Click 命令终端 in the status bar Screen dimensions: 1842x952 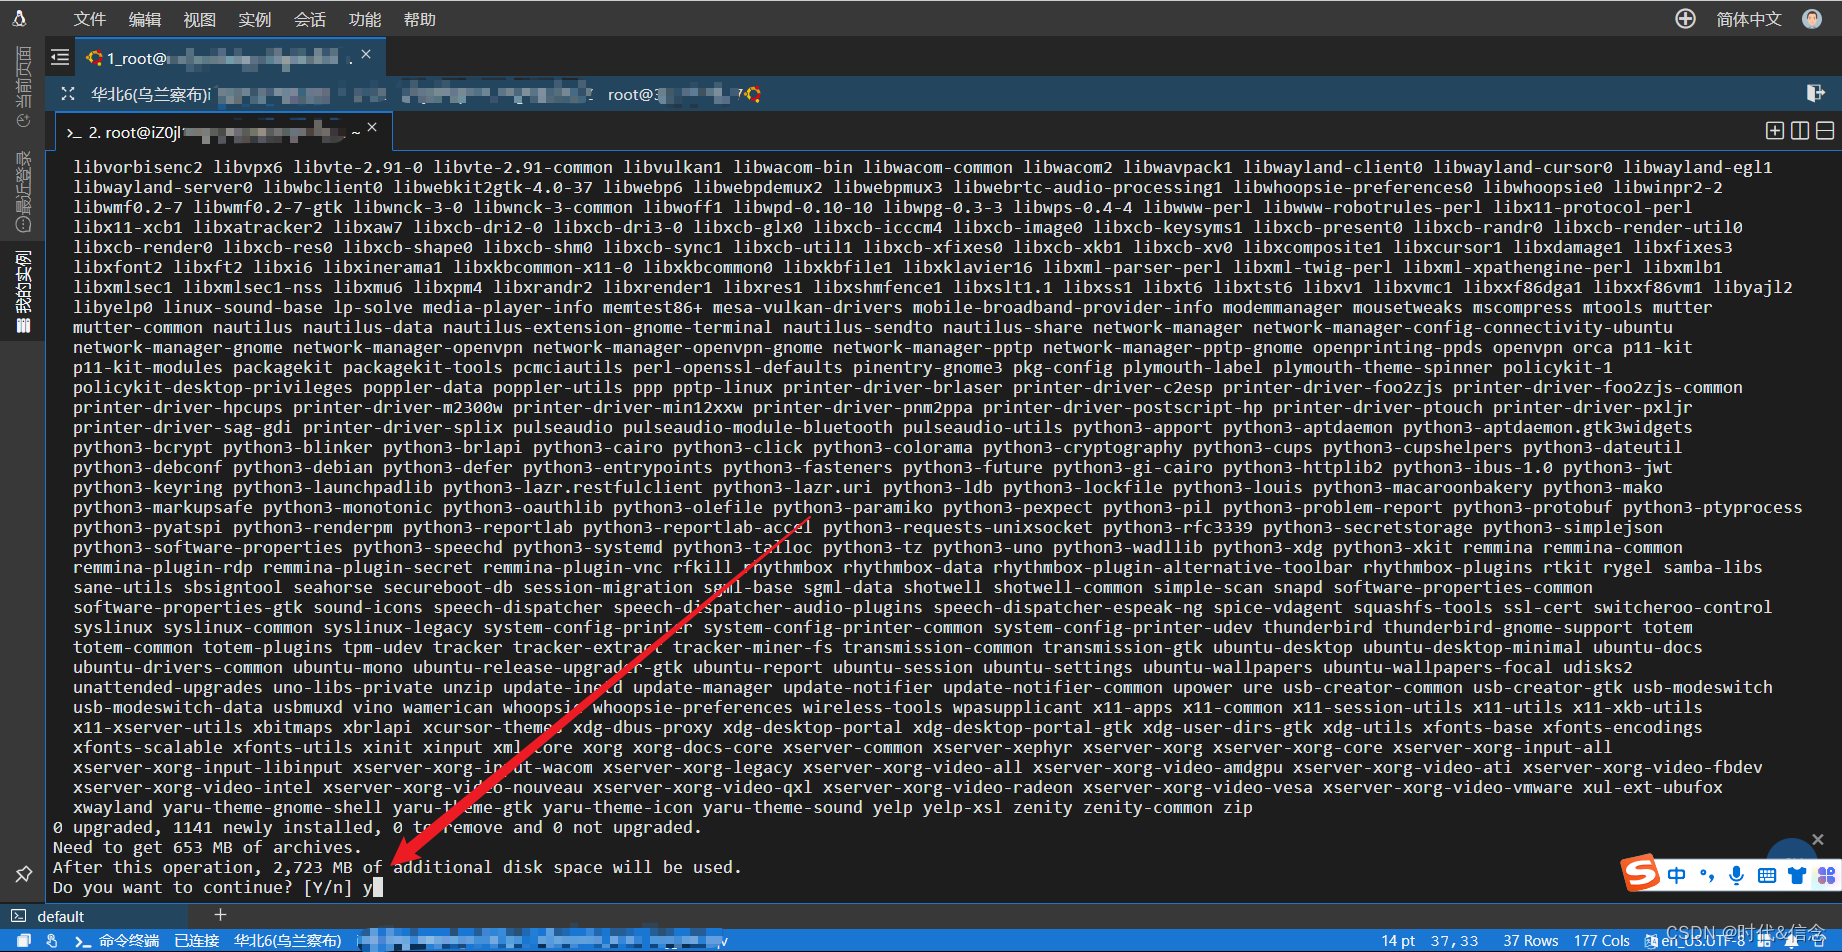pyautogui.click(x=117, y=941)
